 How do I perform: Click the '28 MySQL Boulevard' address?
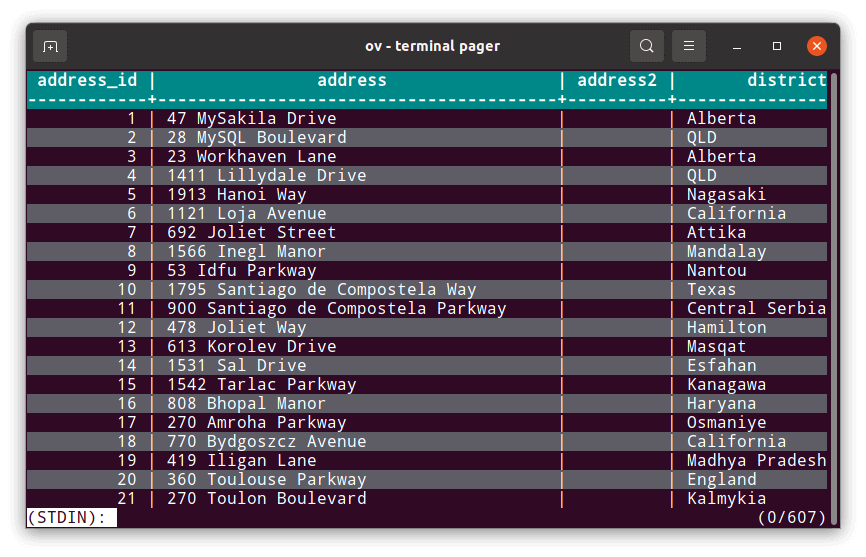257,137
